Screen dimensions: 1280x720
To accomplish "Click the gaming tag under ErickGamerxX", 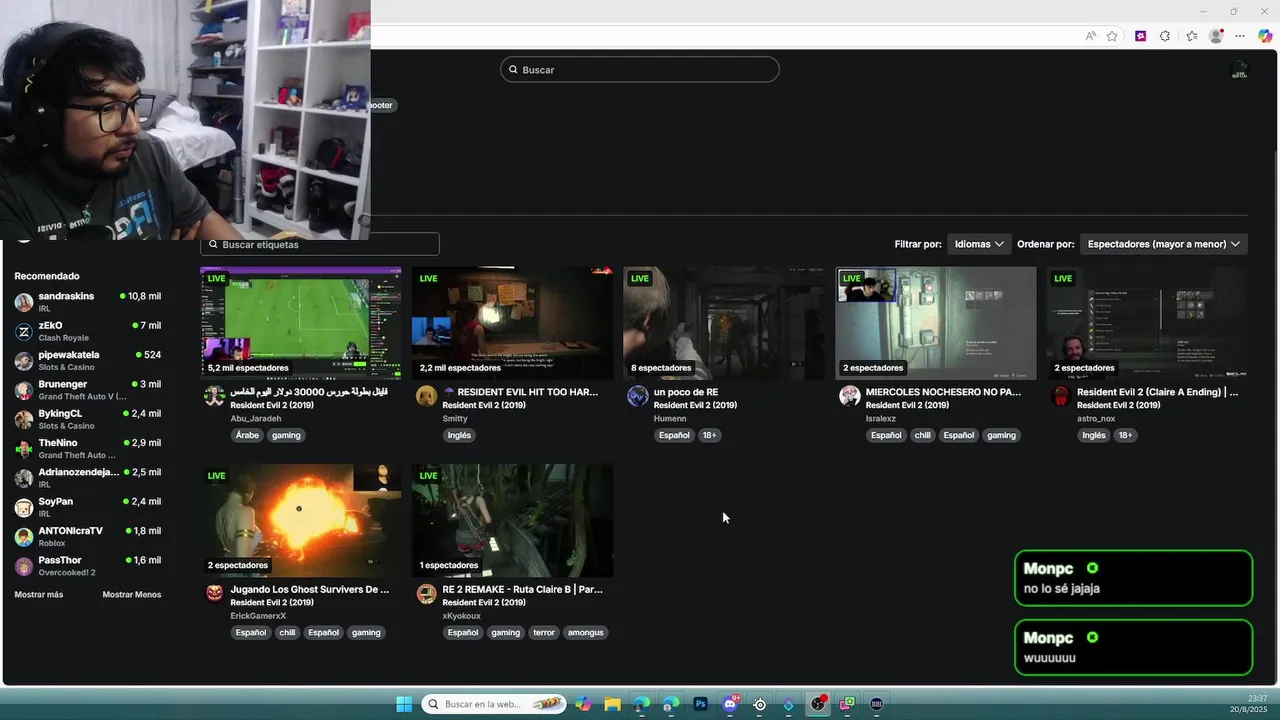I will pyautogui.click(x=366, y=632).
